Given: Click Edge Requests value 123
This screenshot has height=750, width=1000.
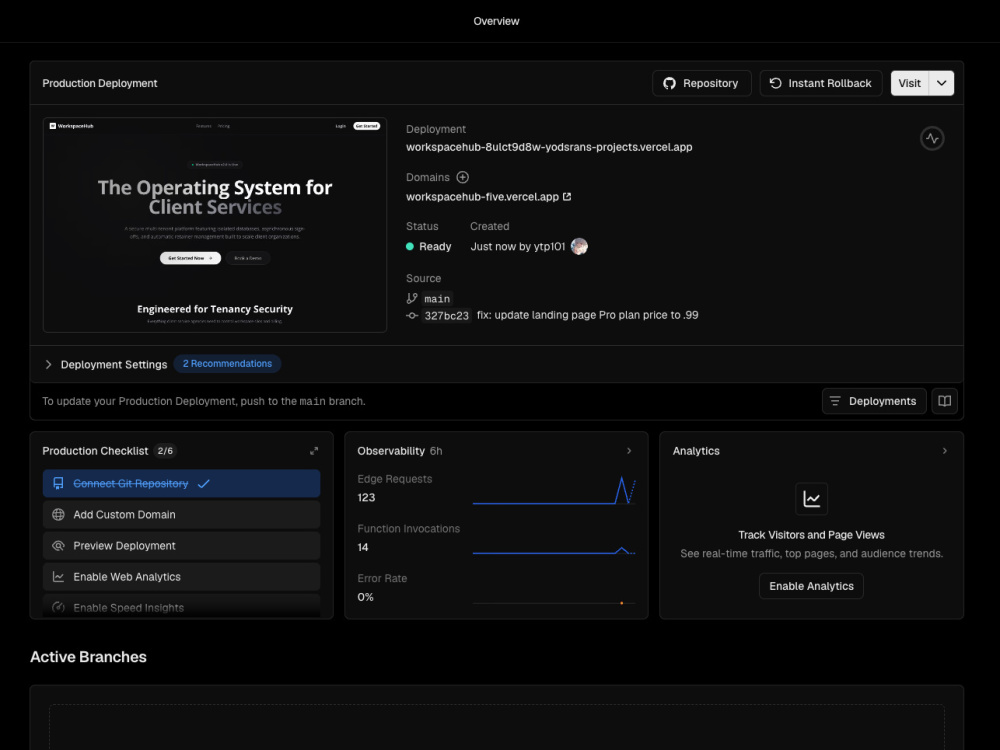Looking at the screenshot, I should (366, 497).
